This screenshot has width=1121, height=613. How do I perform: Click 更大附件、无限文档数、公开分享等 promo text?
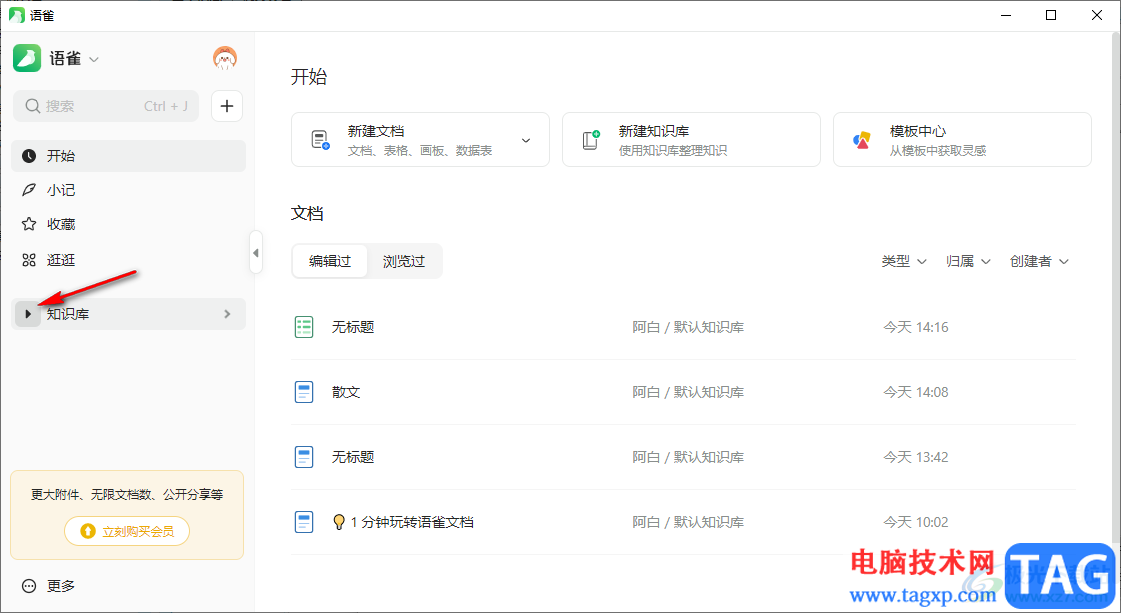tap(127, 494)
